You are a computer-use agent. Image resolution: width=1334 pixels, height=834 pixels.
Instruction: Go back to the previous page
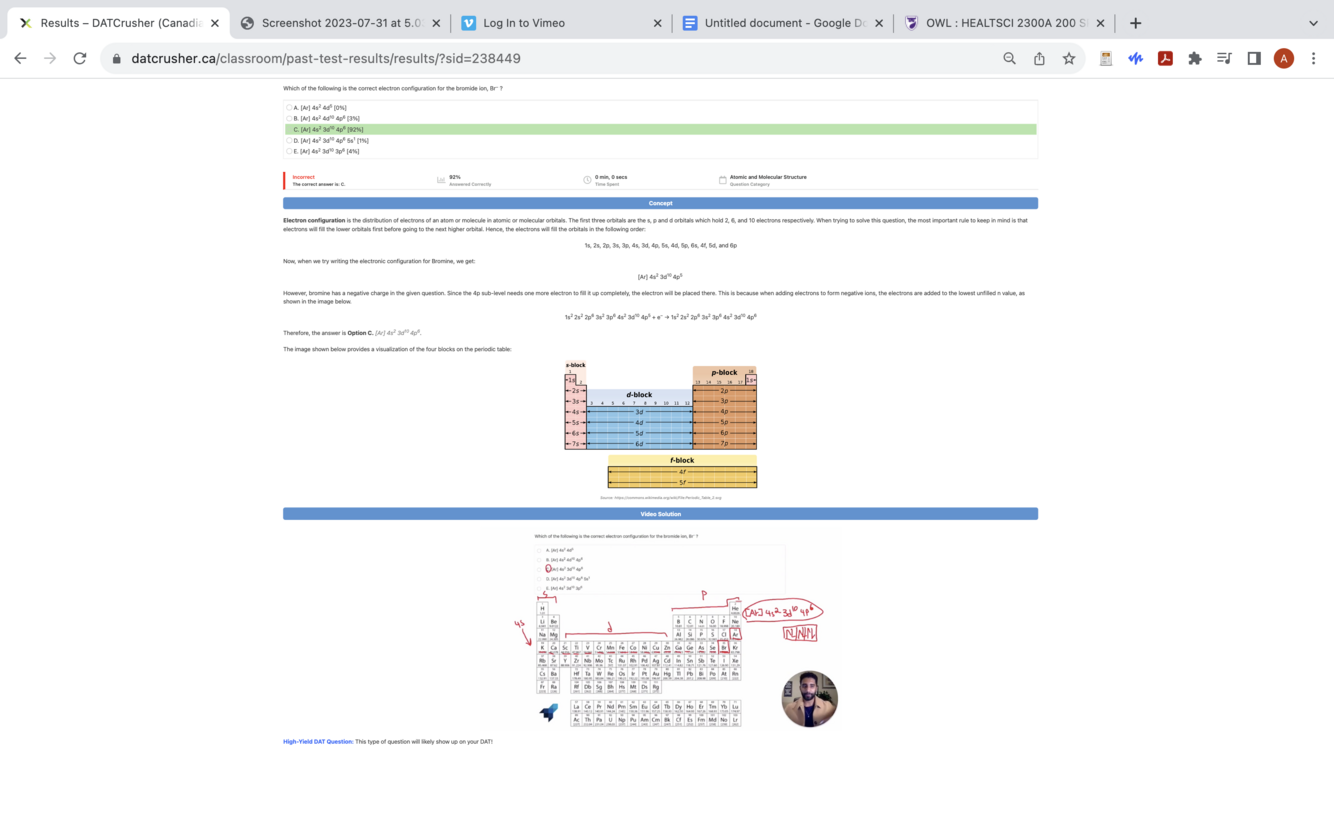coord(20,59)
